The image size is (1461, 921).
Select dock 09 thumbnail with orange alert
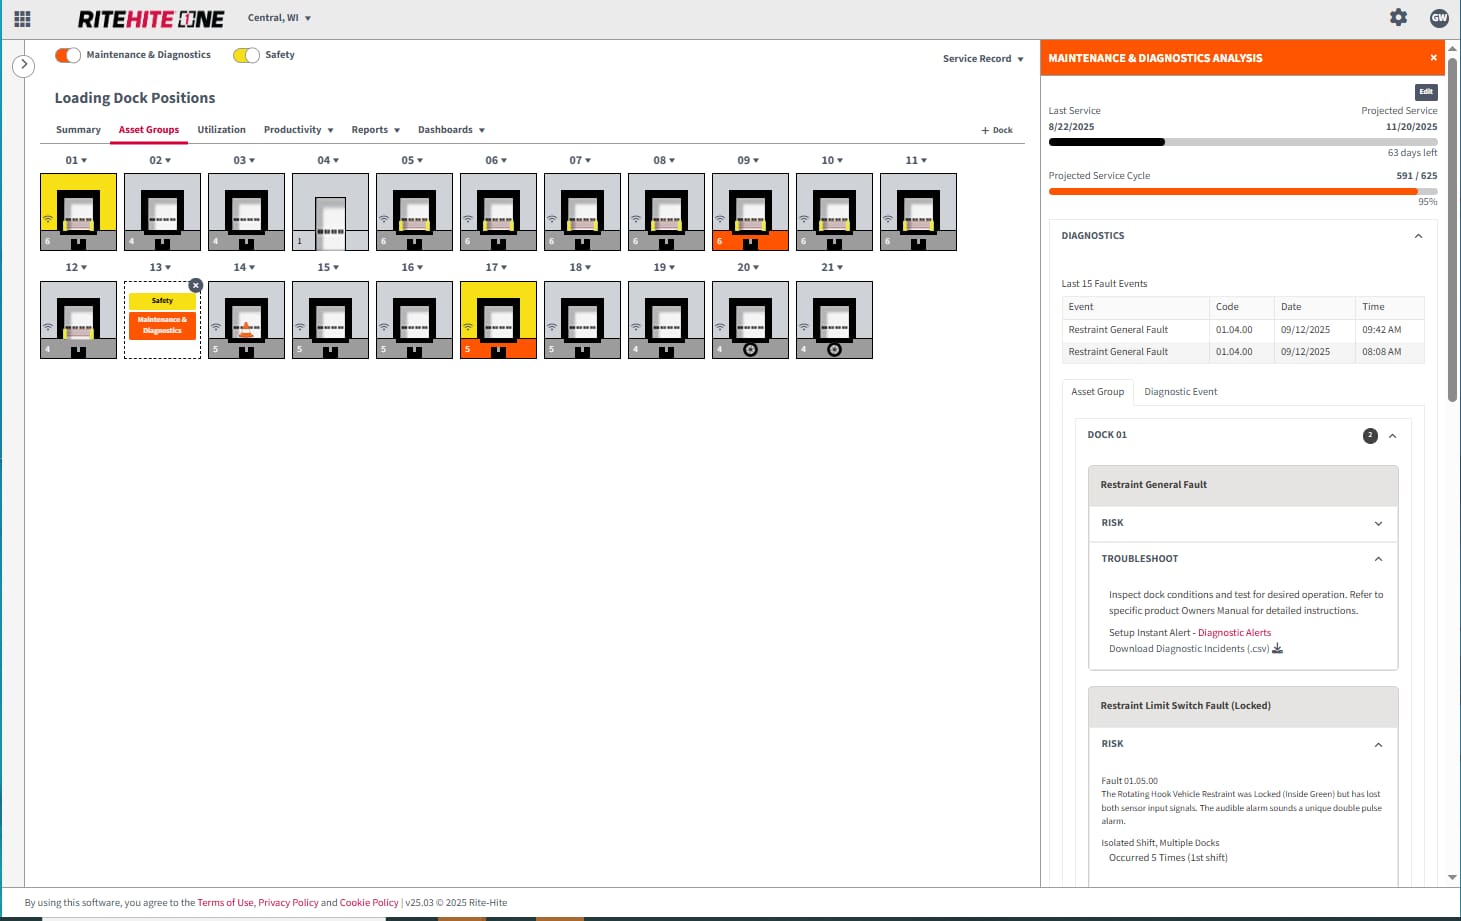pos(750,212)
